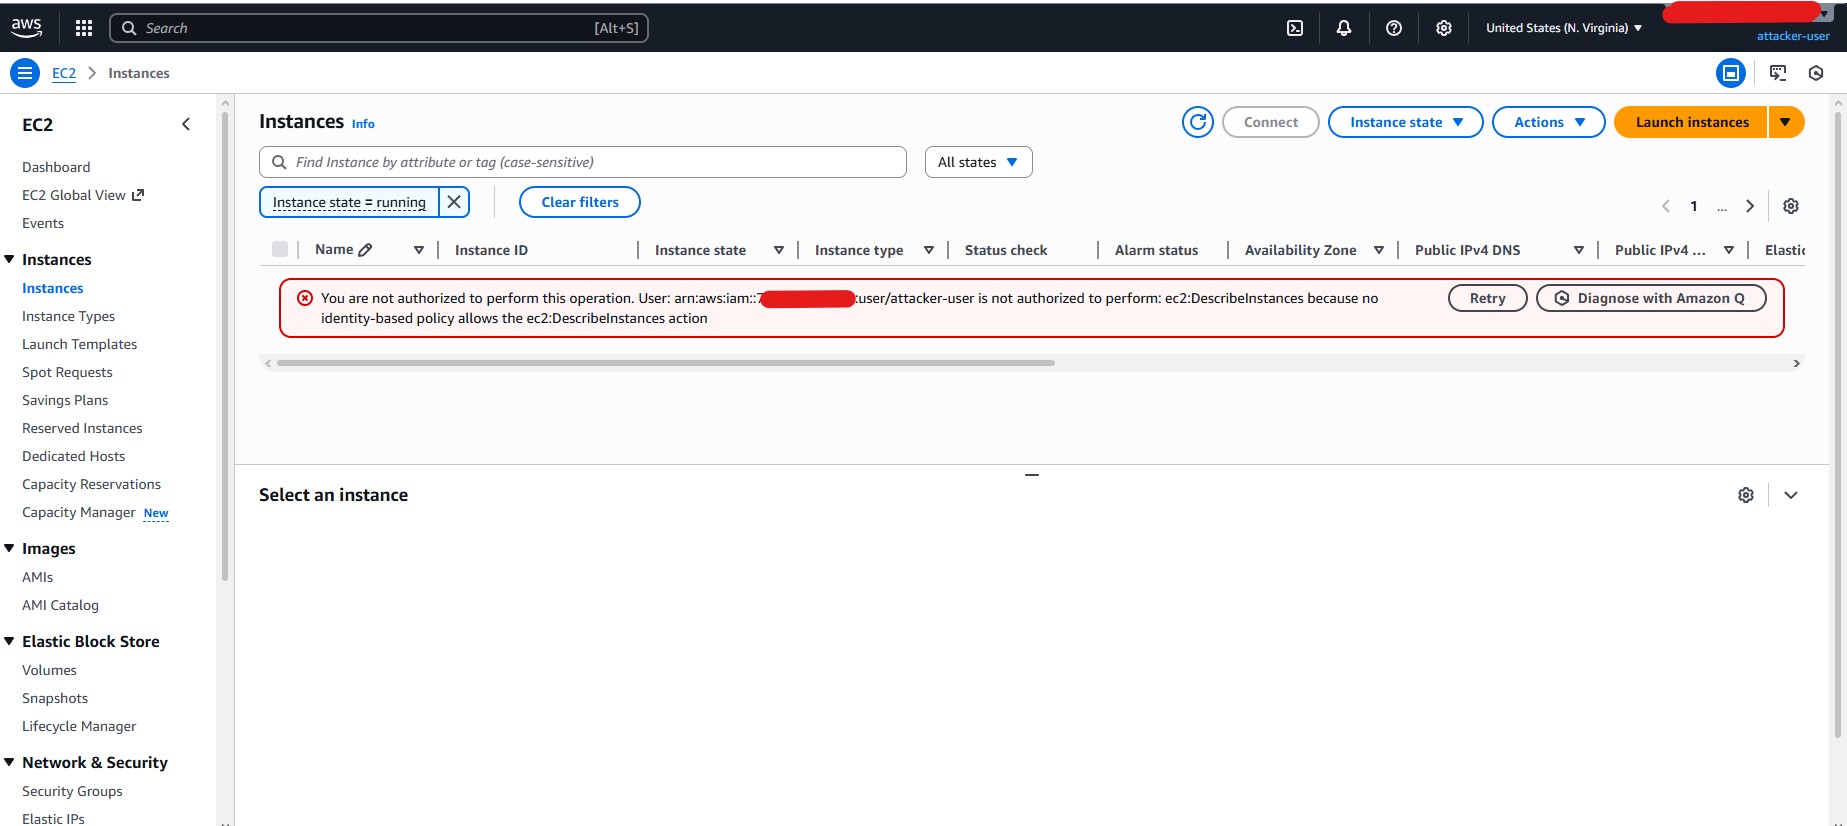Image resolution: width=1847 pixels, height=826 pixels.
Task: Refresh the instances list
Action: [x=1197, y=122]
